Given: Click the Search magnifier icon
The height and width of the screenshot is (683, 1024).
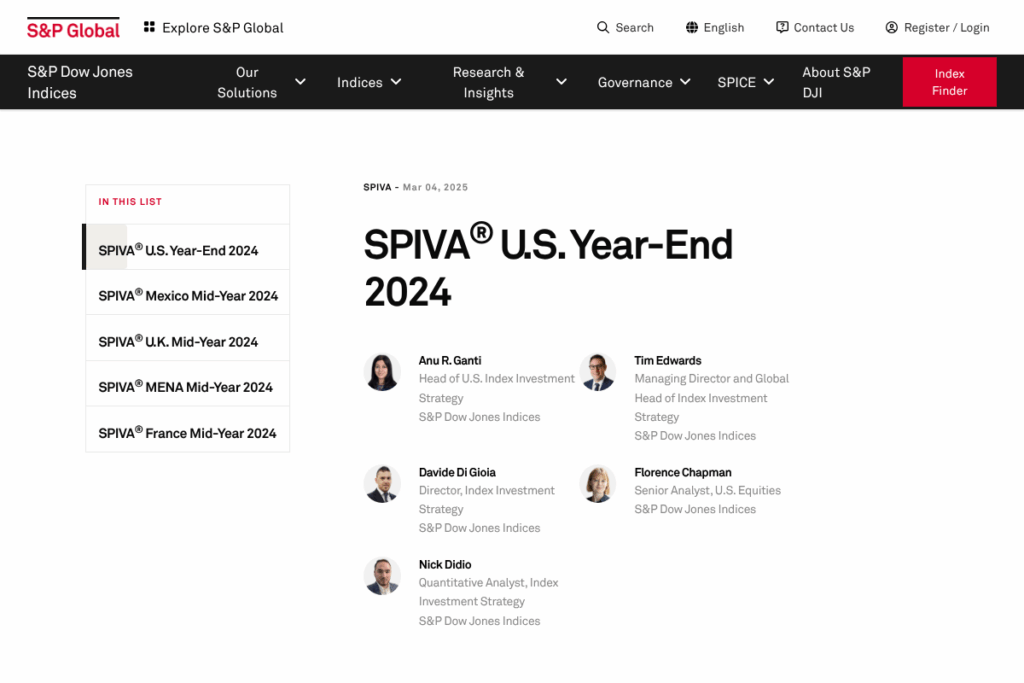Looking at the screenshot, I should pyautogui.click(x=603, y=27).
